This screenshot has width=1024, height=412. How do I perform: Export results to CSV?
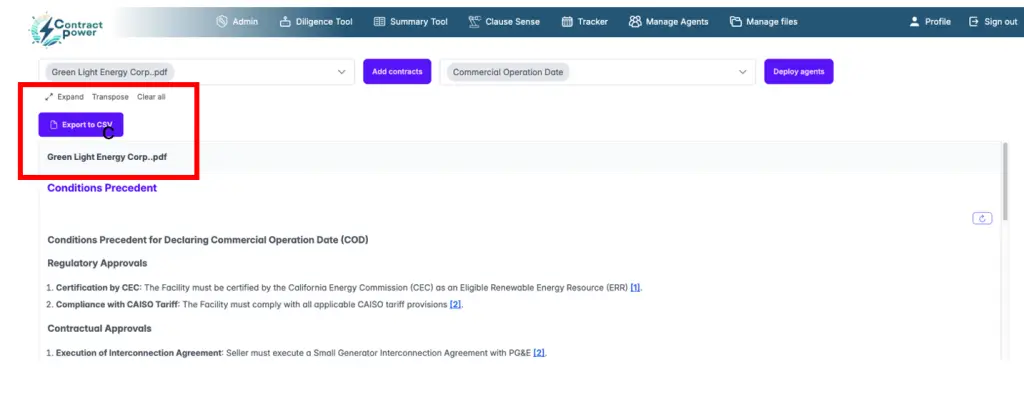click(x=80, y=125)
